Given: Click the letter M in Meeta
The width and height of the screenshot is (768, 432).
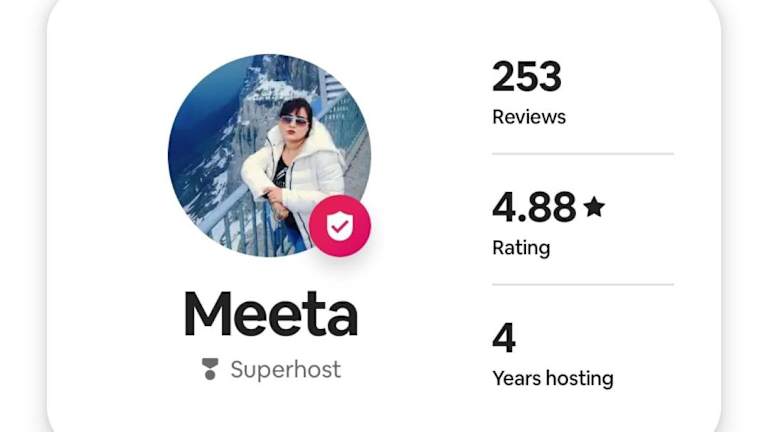Looking at the screenshot, I should (x=210, y=314).
